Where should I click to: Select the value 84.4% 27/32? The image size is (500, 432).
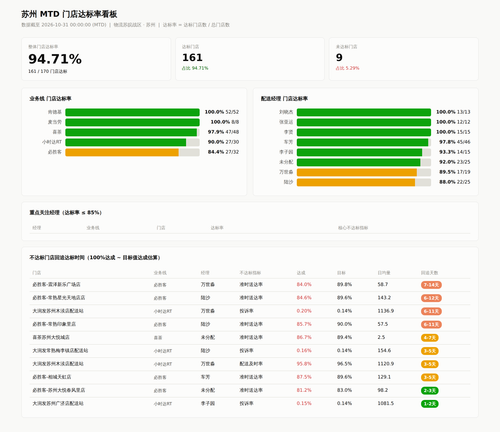pyautogui.click(x=223, y=152)
